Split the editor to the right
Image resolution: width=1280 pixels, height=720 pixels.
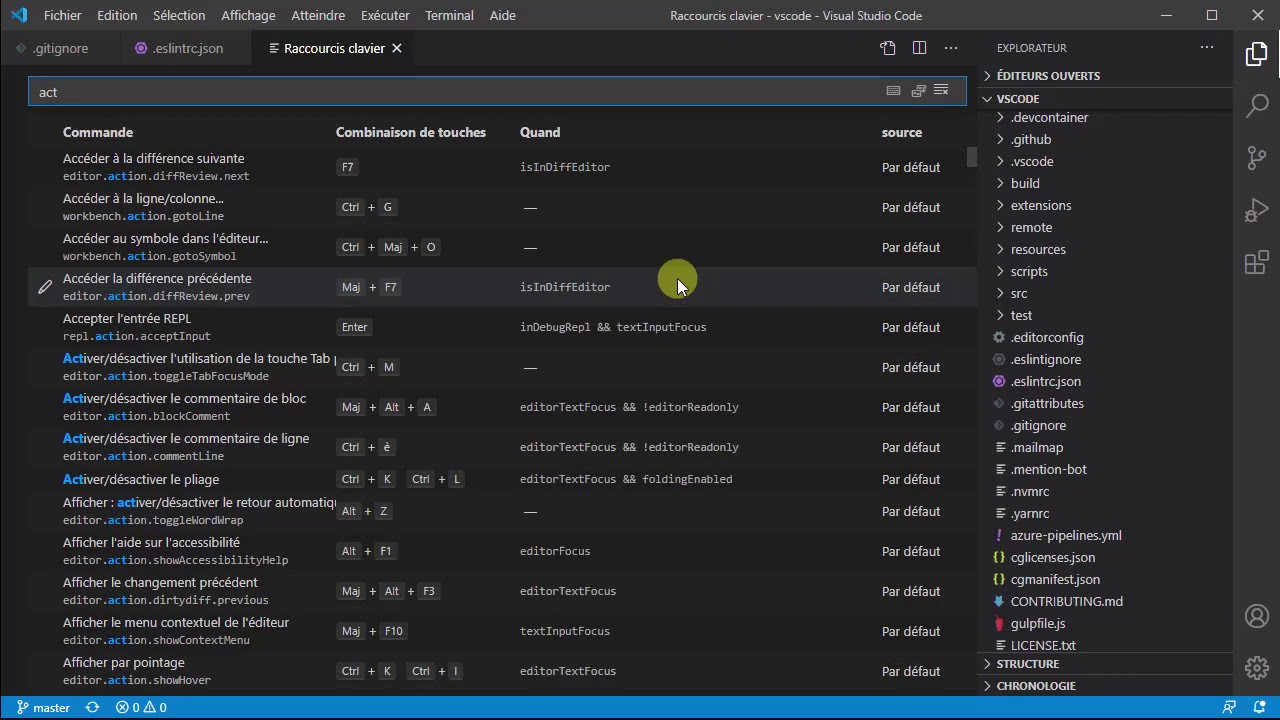pos(919,48)
